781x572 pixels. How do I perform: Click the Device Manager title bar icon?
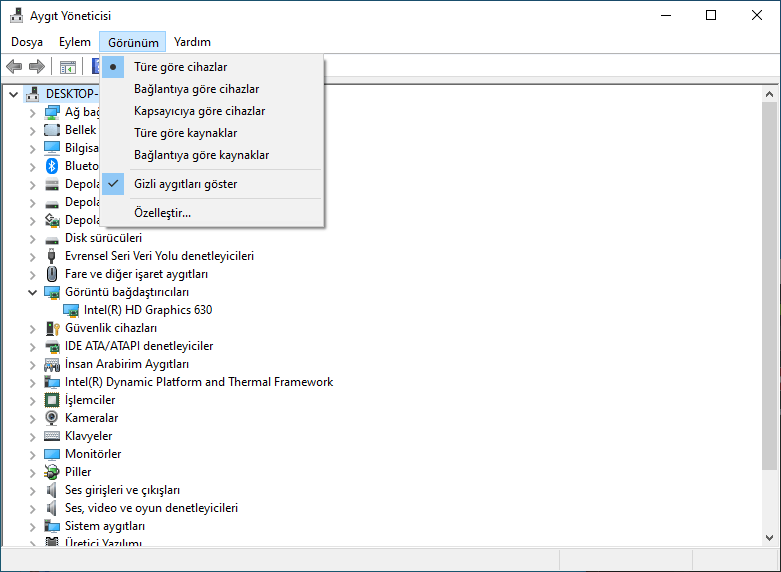tap(16, 15)
